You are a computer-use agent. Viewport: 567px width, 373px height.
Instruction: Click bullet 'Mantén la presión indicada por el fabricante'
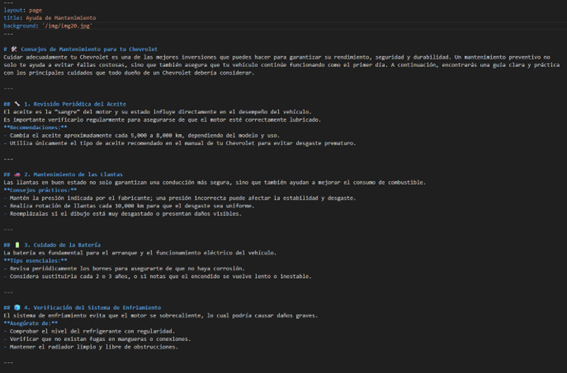point(180,198)
